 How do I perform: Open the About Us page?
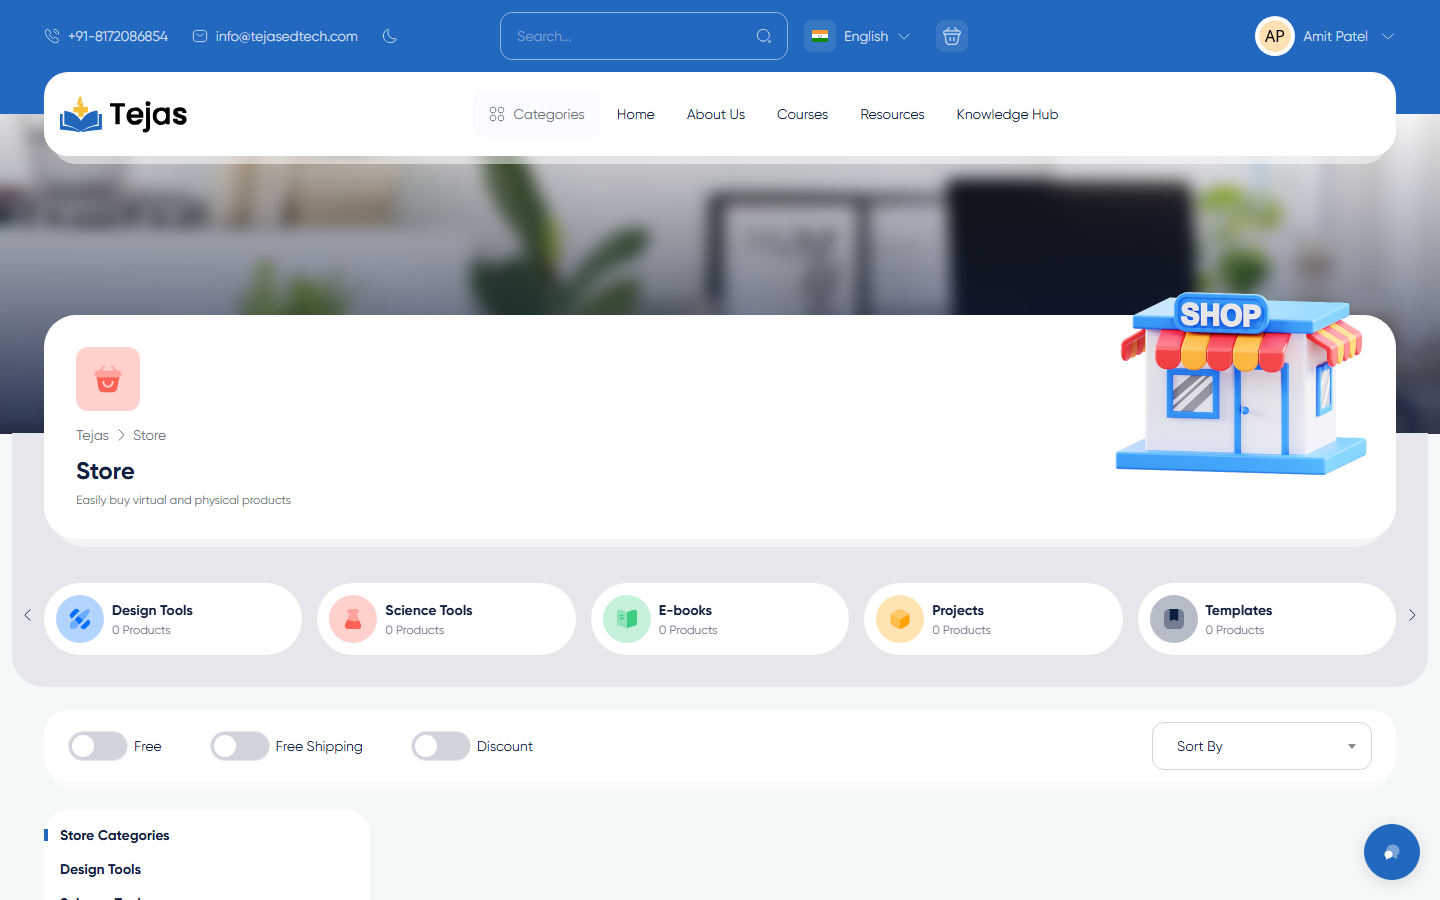click(716, 114)
